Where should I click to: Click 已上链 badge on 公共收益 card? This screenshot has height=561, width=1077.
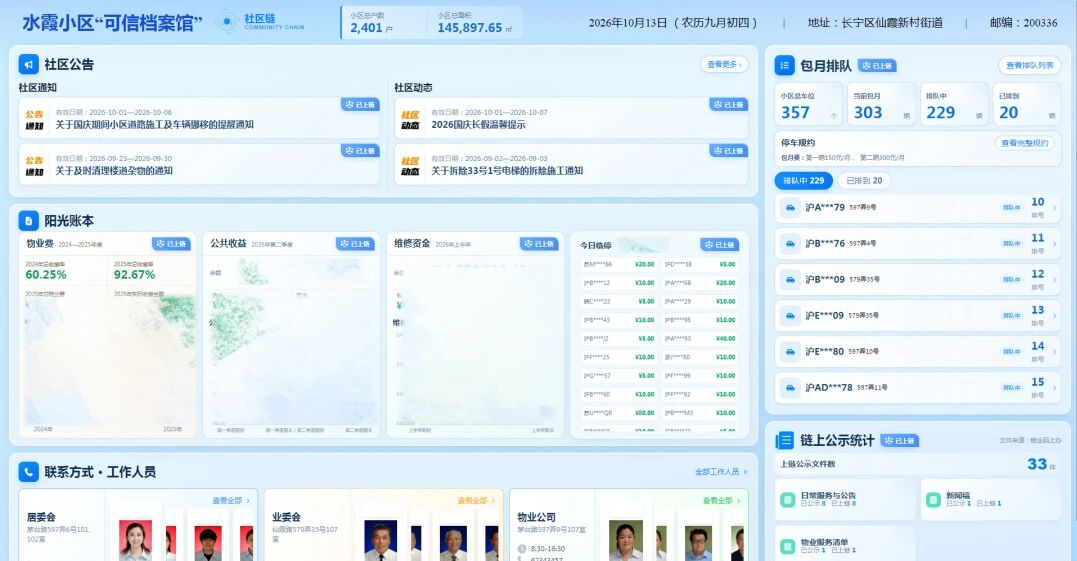pyautogui.click(x=355, y=244)
